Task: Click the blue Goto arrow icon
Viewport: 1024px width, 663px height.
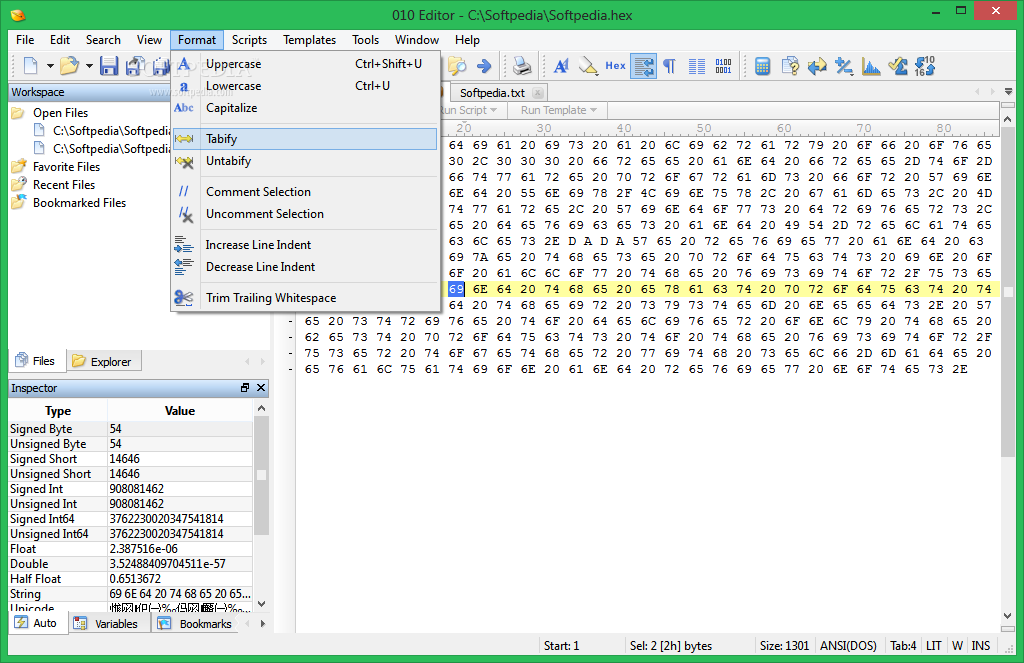Action: [x=484, y=65]
